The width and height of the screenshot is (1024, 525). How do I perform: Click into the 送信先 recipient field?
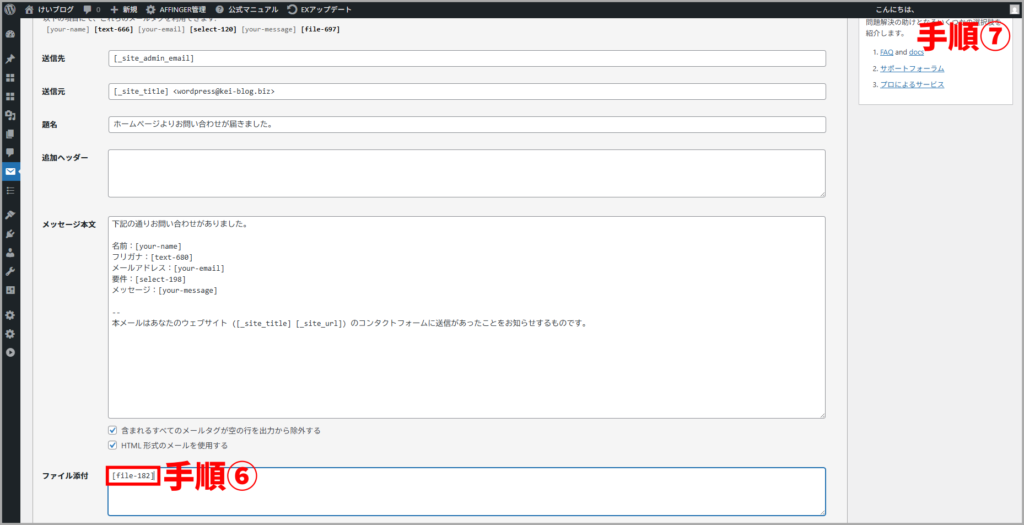(x=466, y=58)
